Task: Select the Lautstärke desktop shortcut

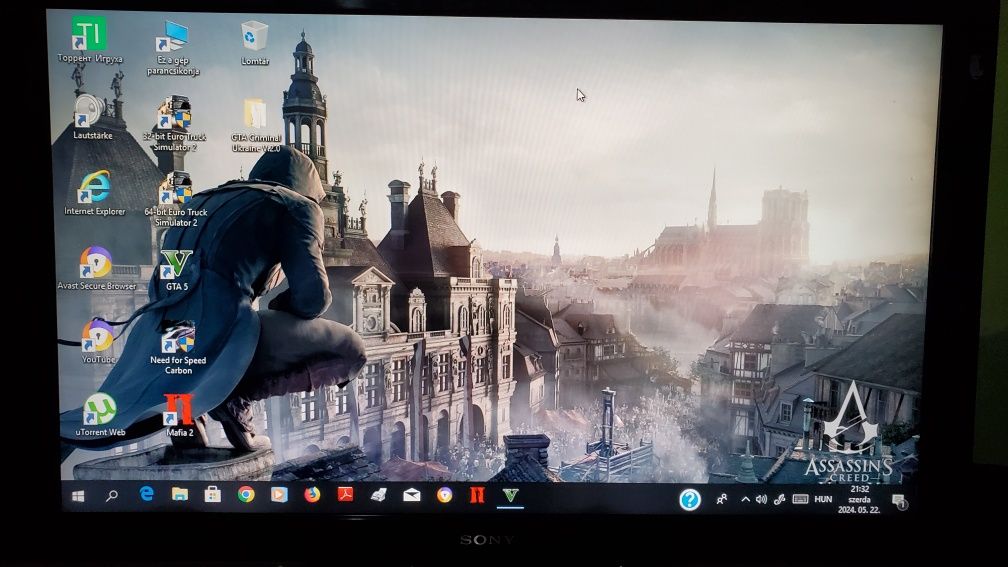Action: pos(93,117)
